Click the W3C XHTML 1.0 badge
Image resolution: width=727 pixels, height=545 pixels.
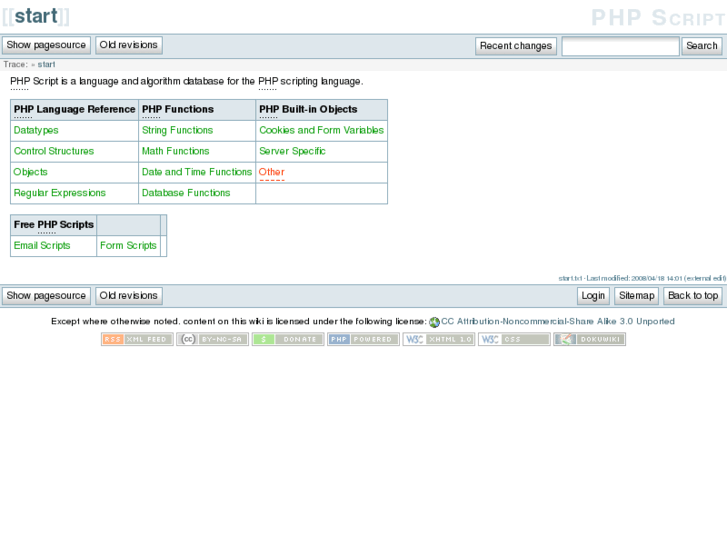(439, 339)
